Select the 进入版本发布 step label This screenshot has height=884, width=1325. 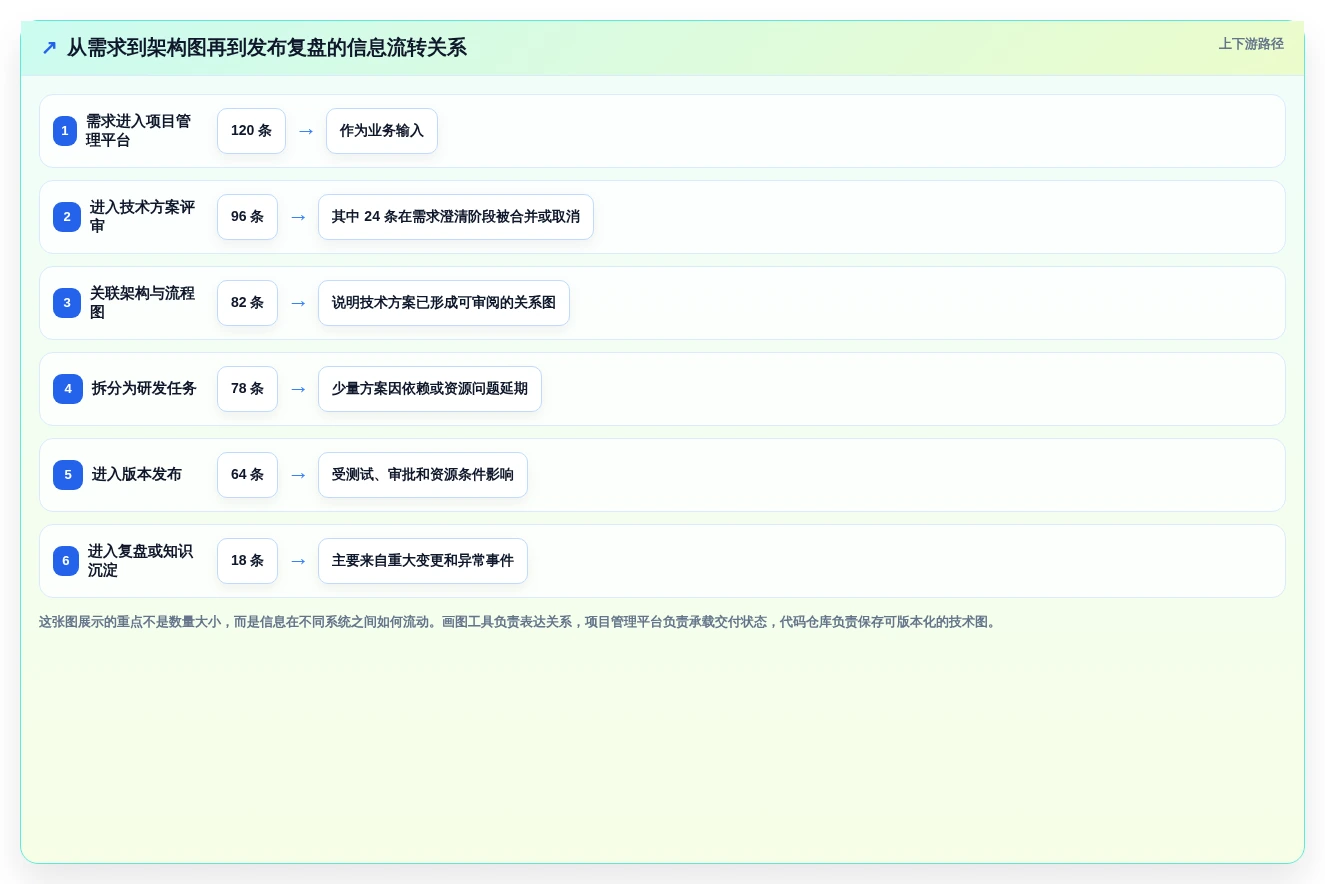tap(137, 475)
